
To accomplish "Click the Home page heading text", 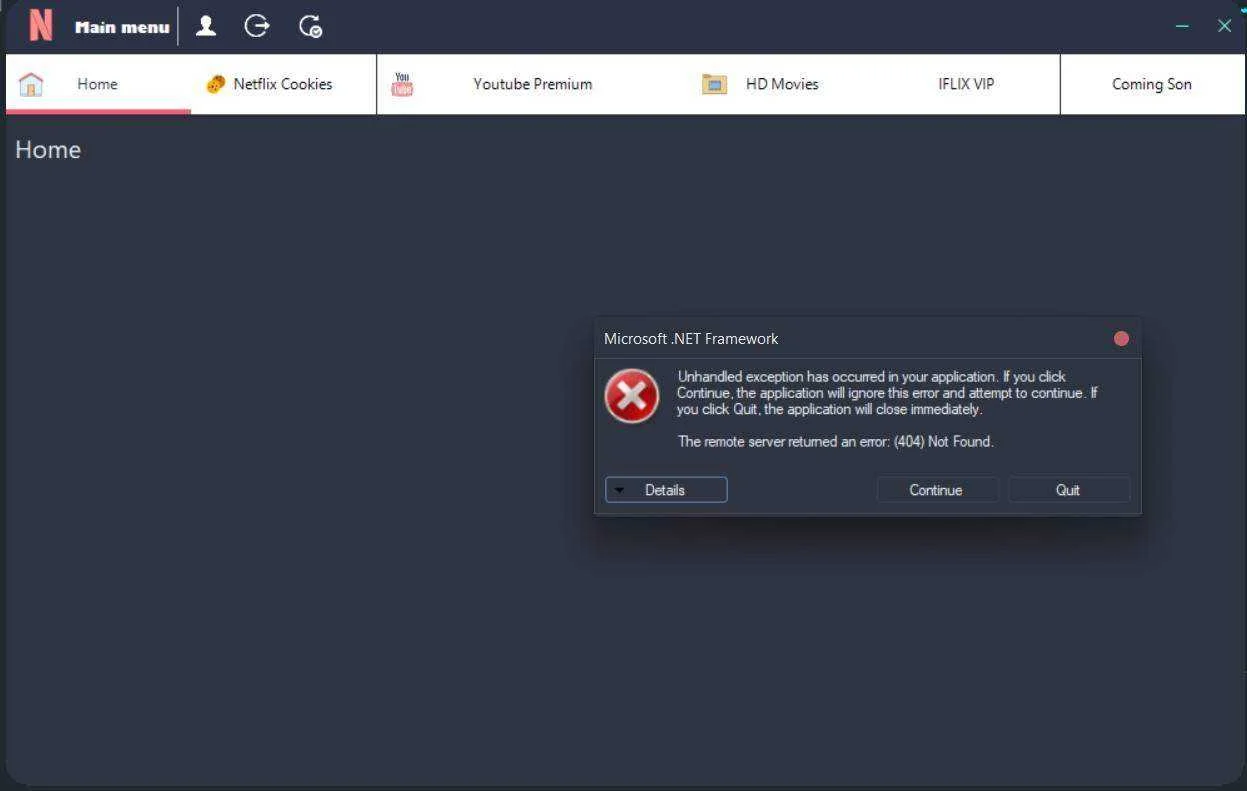I will 48,150.
